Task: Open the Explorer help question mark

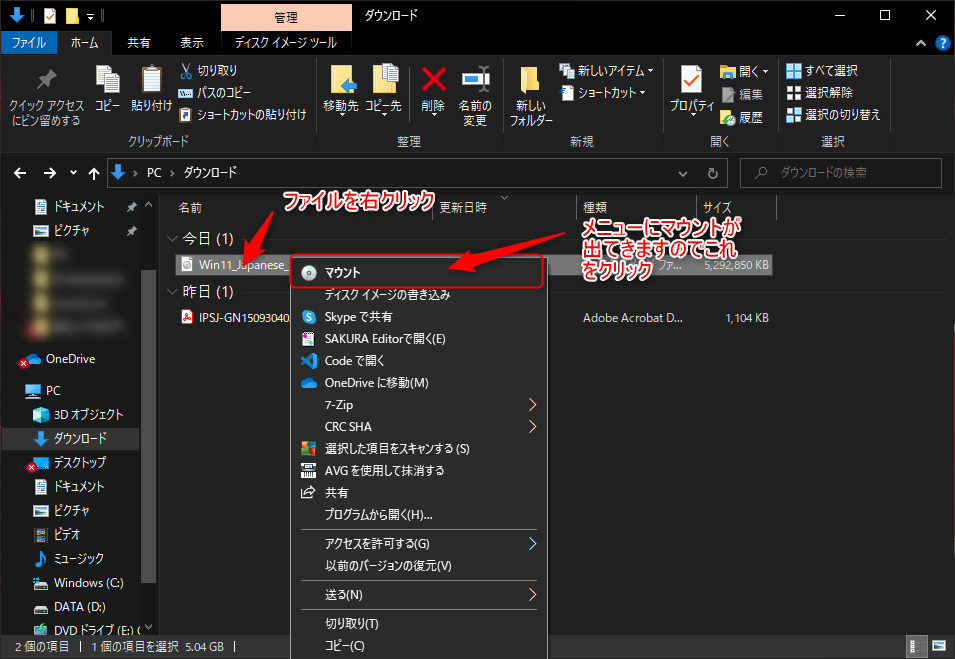Action: click(x=943, y=43)
